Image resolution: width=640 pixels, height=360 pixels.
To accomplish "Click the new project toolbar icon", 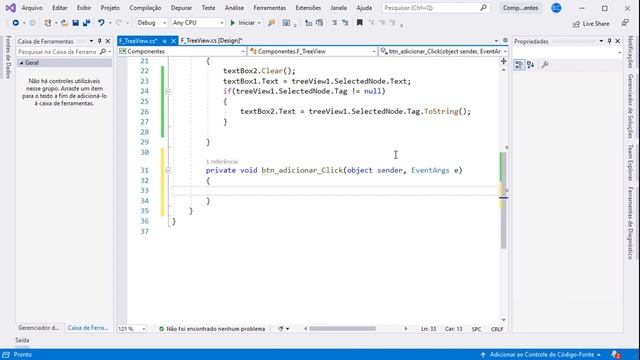I will pos(48,23).
